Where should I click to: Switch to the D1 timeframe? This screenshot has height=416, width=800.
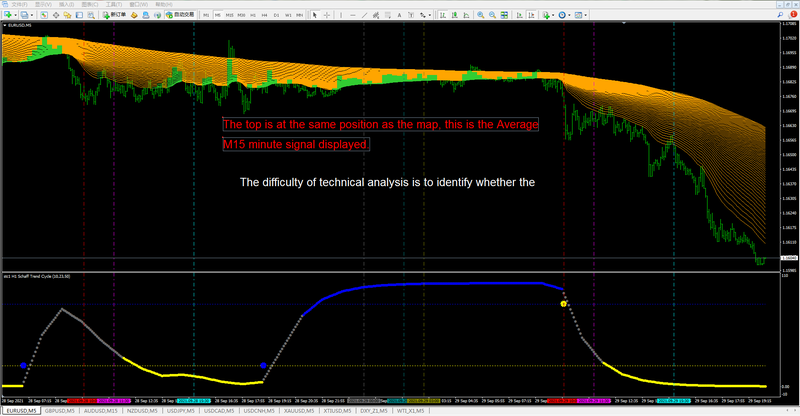pos(277,15)
